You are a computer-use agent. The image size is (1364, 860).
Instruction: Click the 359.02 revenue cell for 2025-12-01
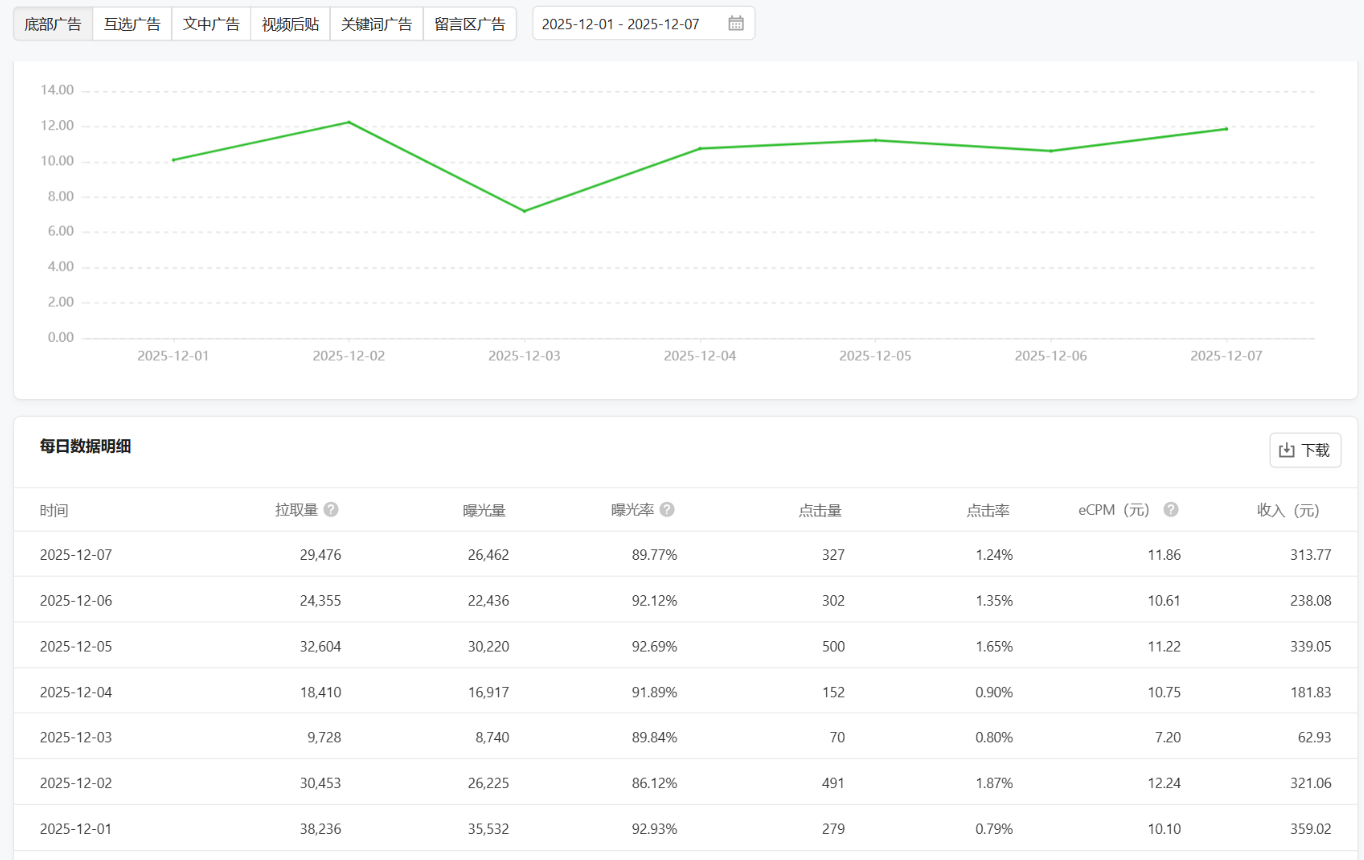coord(1310,829)
